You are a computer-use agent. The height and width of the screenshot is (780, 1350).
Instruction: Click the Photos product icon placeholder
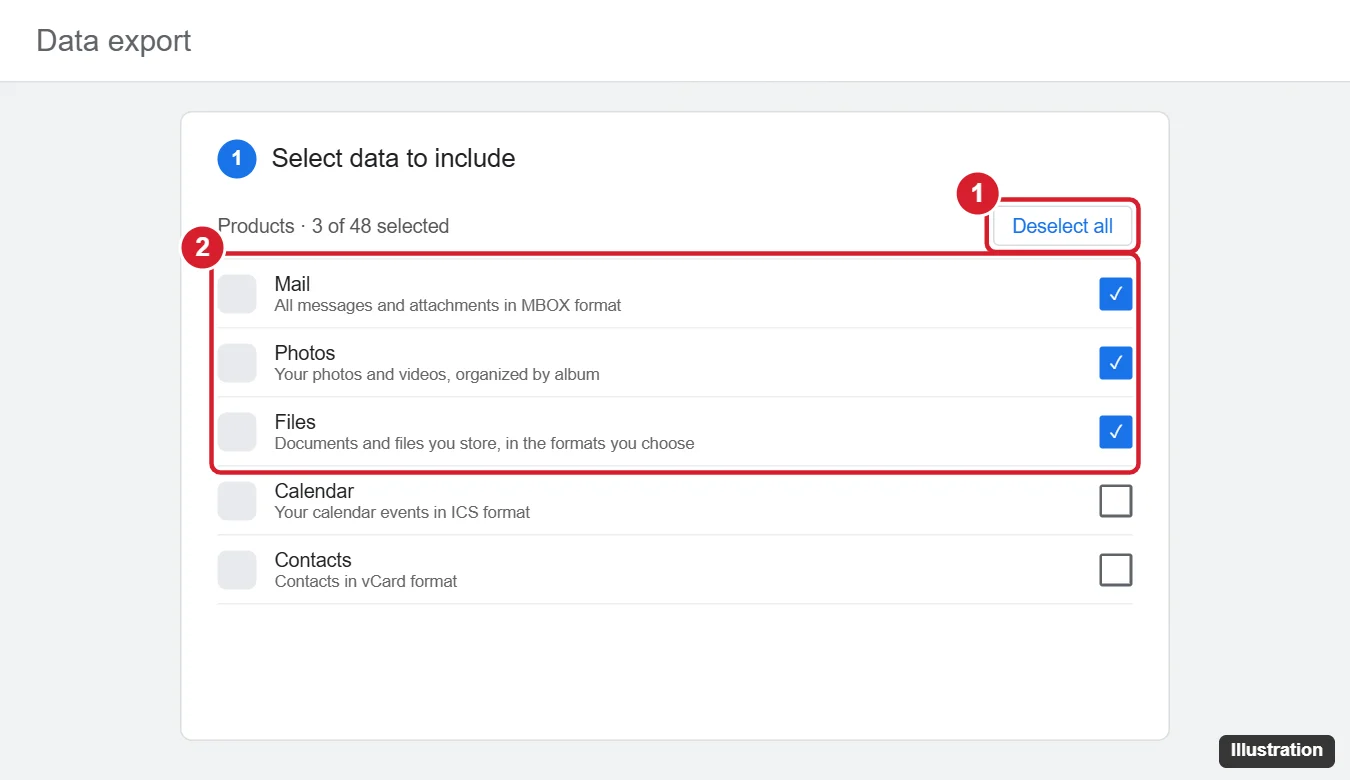(x=237, y=363)
